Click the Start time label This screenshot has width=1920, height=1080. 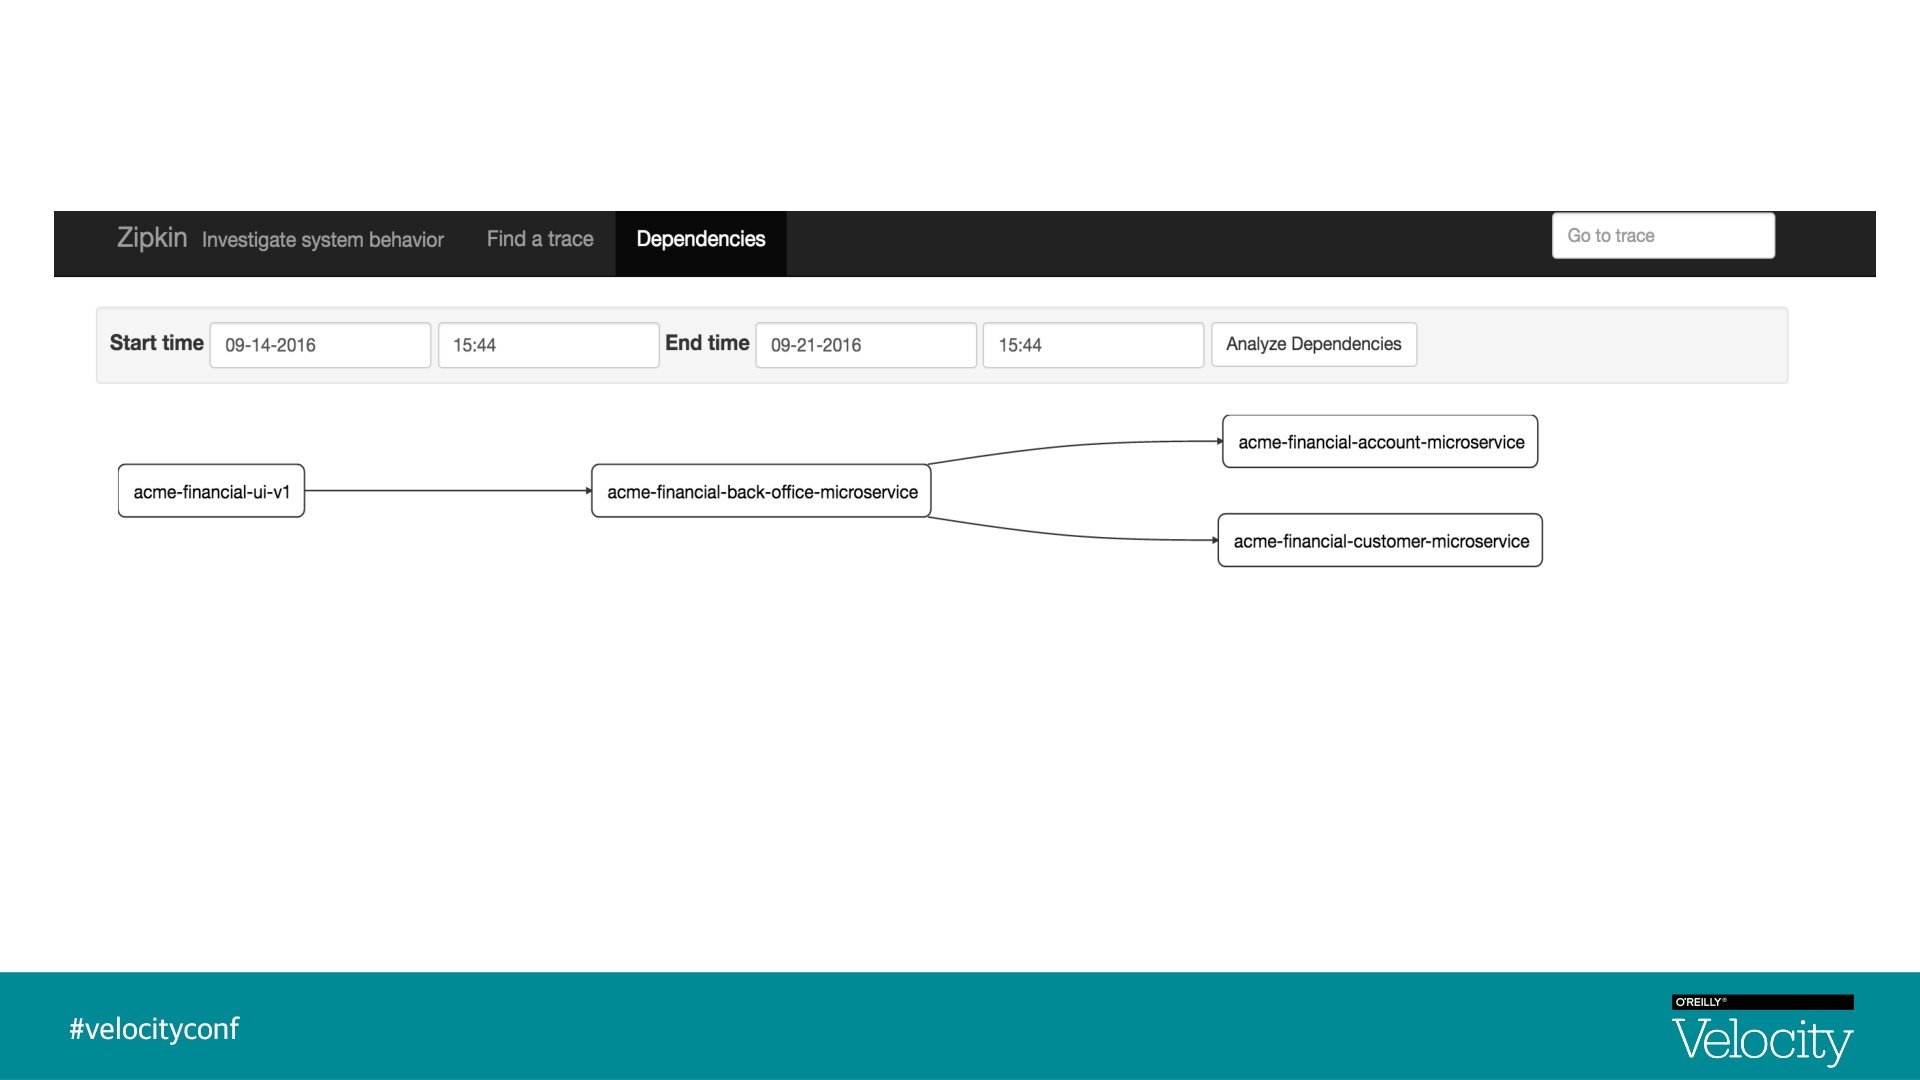point(157,343)
